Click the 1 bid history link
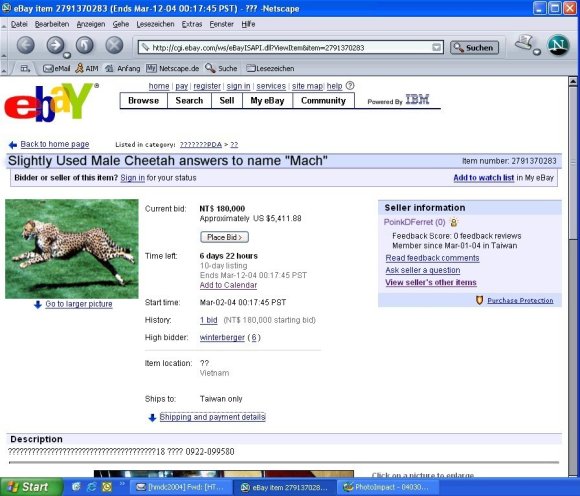 209,320
